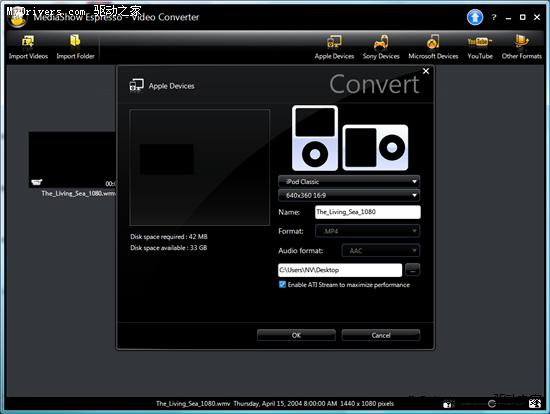
Task: Minimize the MediaShow Espresso window
Action: pos(508,18)
